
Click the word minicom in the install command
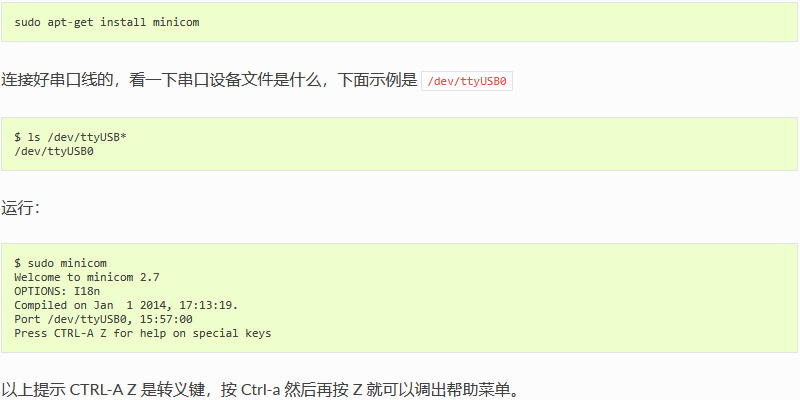pyautogui.click(x=176, y=22)
